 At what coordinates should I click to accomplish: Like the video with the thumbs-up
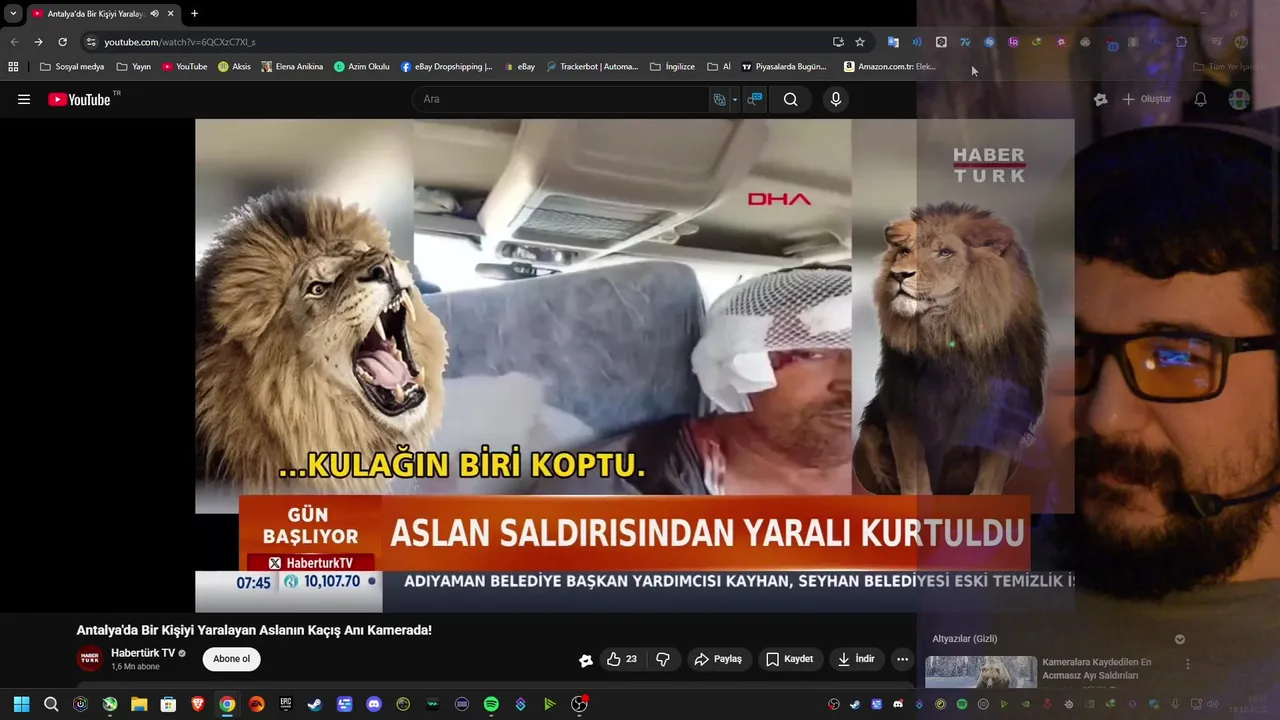622,659
